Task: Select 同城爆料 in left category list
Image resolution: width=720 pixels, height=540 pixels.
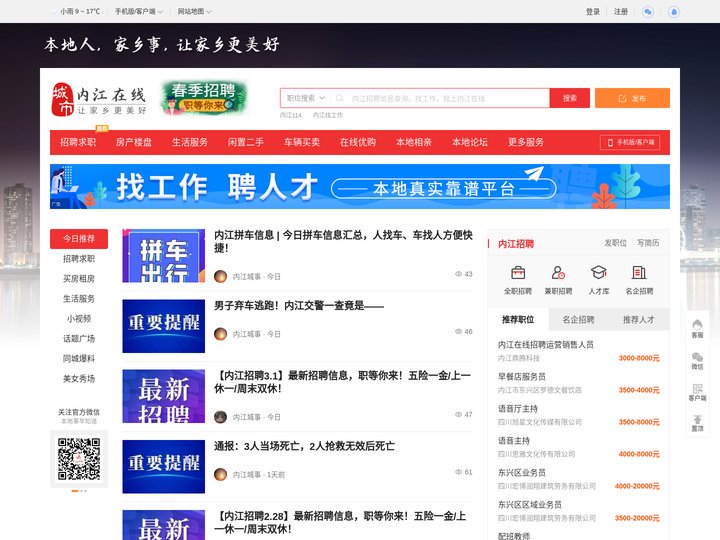Action: (79, 359)
